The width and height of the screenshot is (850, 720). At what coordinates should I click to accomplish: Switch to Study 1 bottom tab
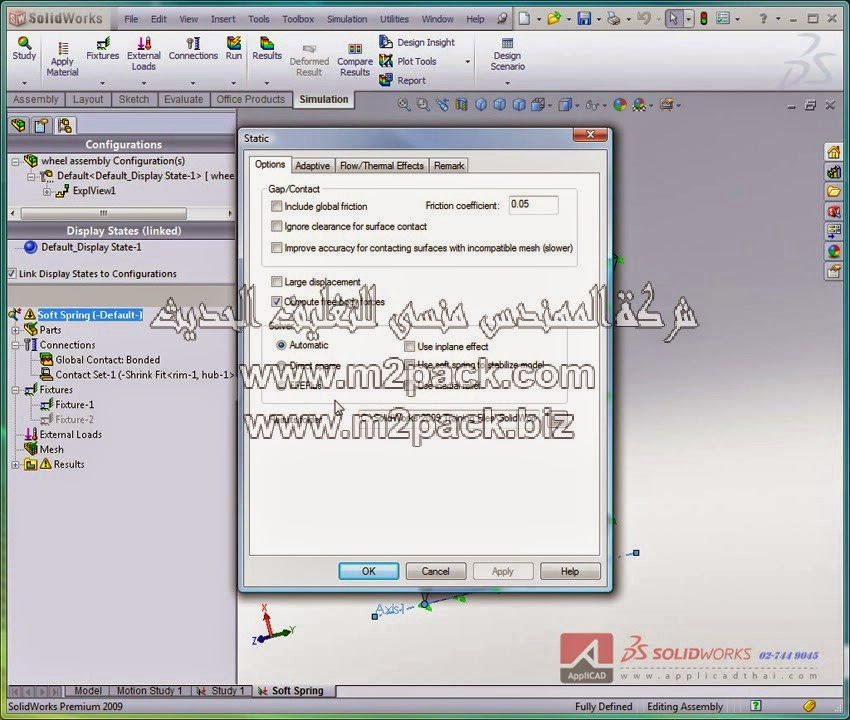pyautogui.click(x=222, y=691)
